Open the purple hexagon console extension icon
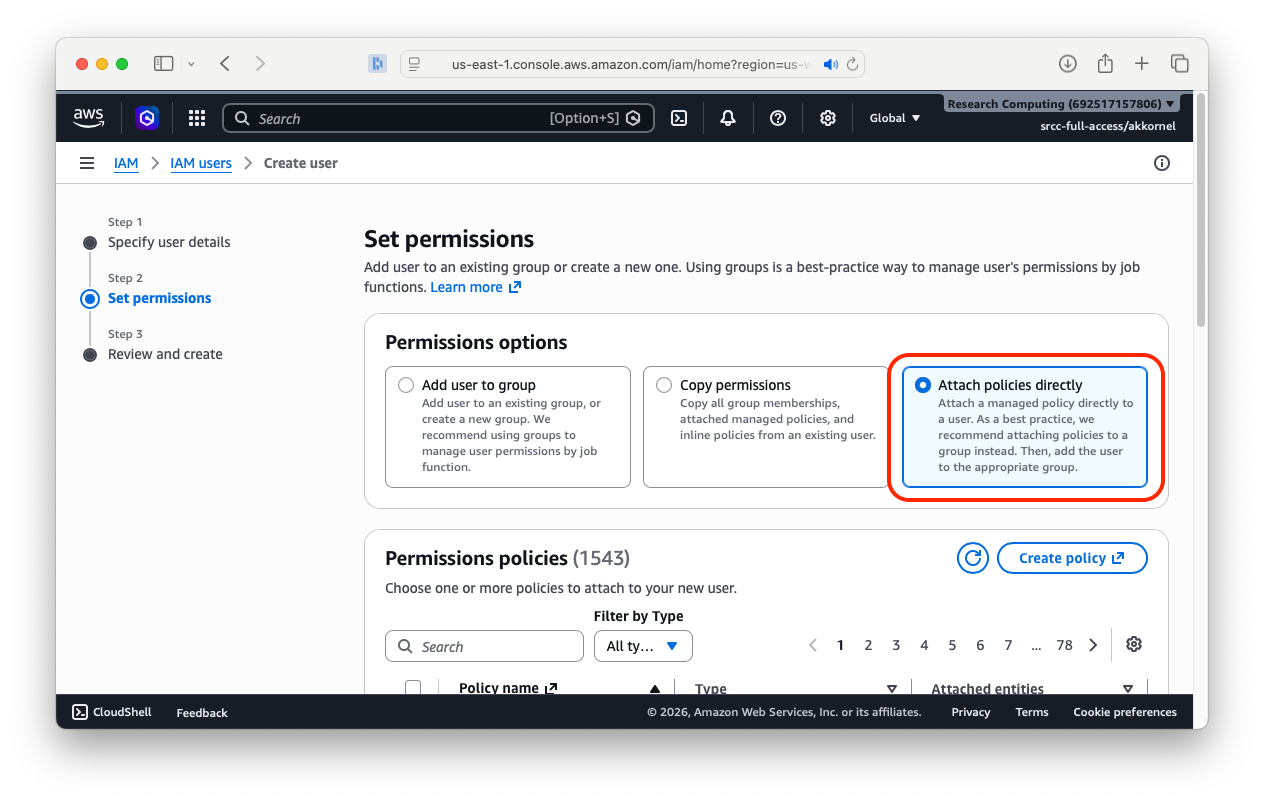This screenshot has height=803, width=1264. coord(147,118)
